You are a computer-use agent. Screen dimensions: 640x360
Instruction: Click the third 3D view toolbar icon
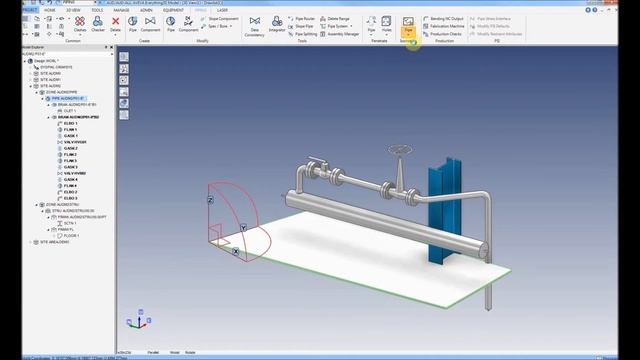click(124, 80)
